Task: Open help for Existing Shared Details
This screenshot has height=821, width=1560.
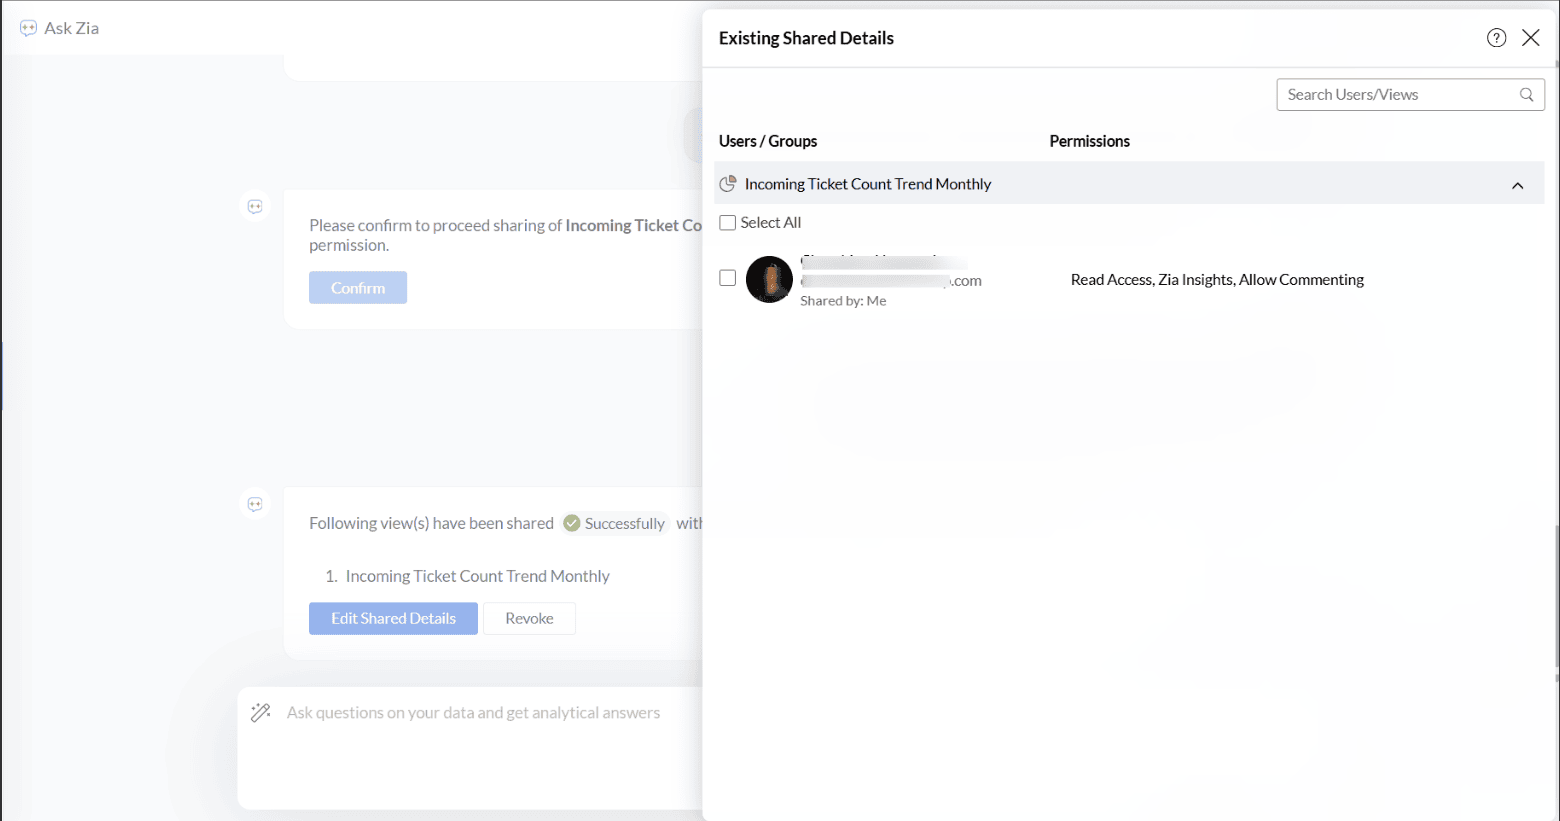Action: (x=1496, y=38)
